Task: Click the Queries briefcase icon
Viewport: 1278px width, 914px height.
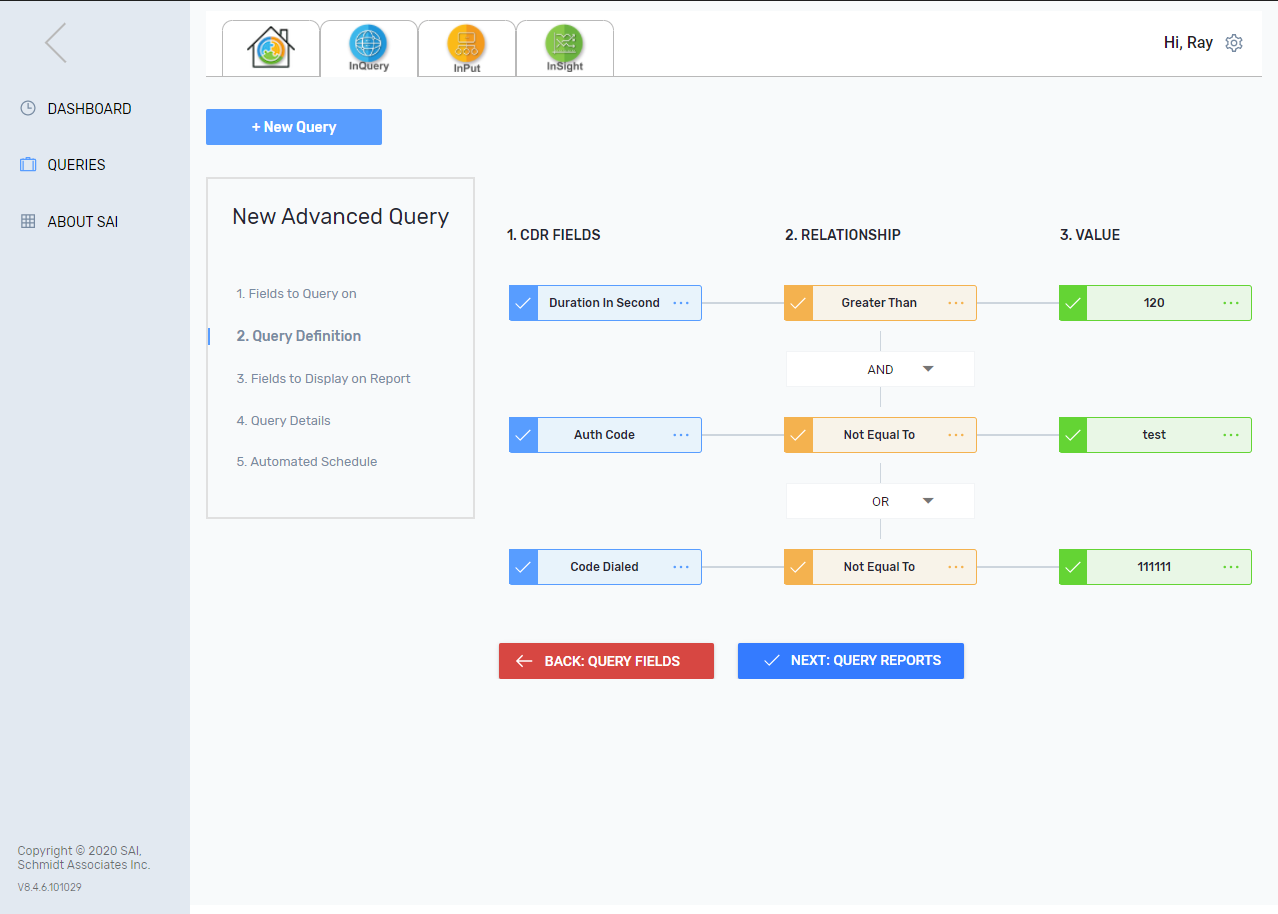Action: click(28, 165)
